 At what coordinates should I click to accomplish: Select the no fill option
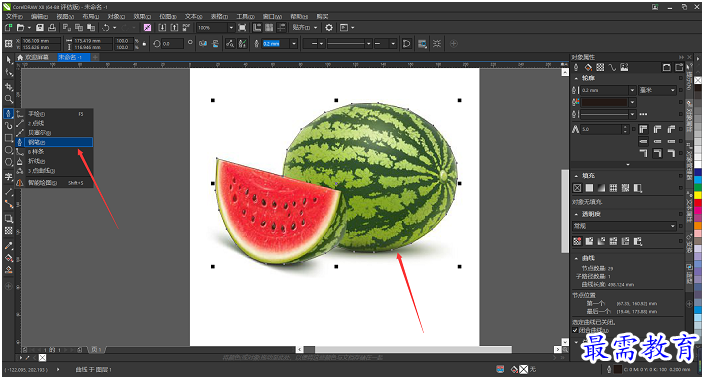[577, 188]
